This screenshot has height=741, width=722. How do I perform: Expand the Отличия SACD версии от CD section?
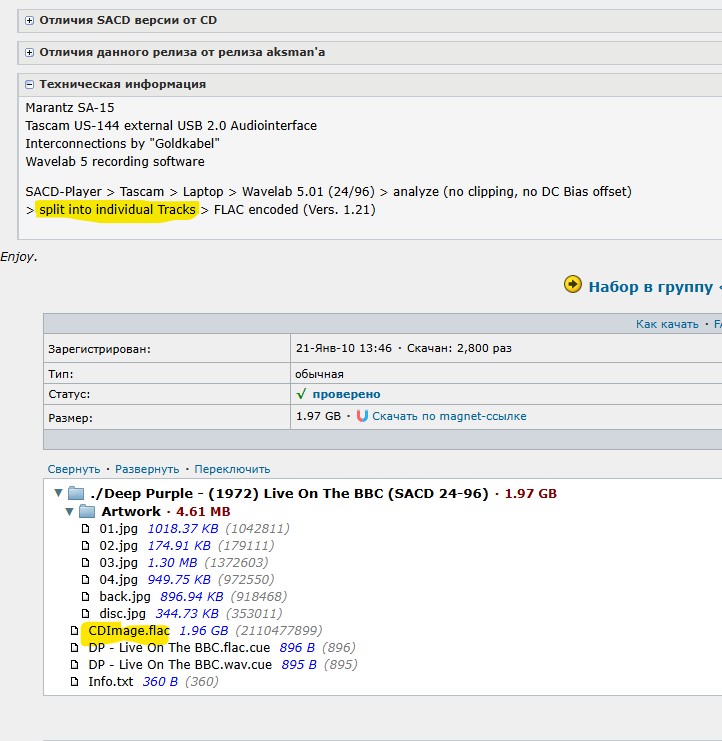[x=30, y=20]
